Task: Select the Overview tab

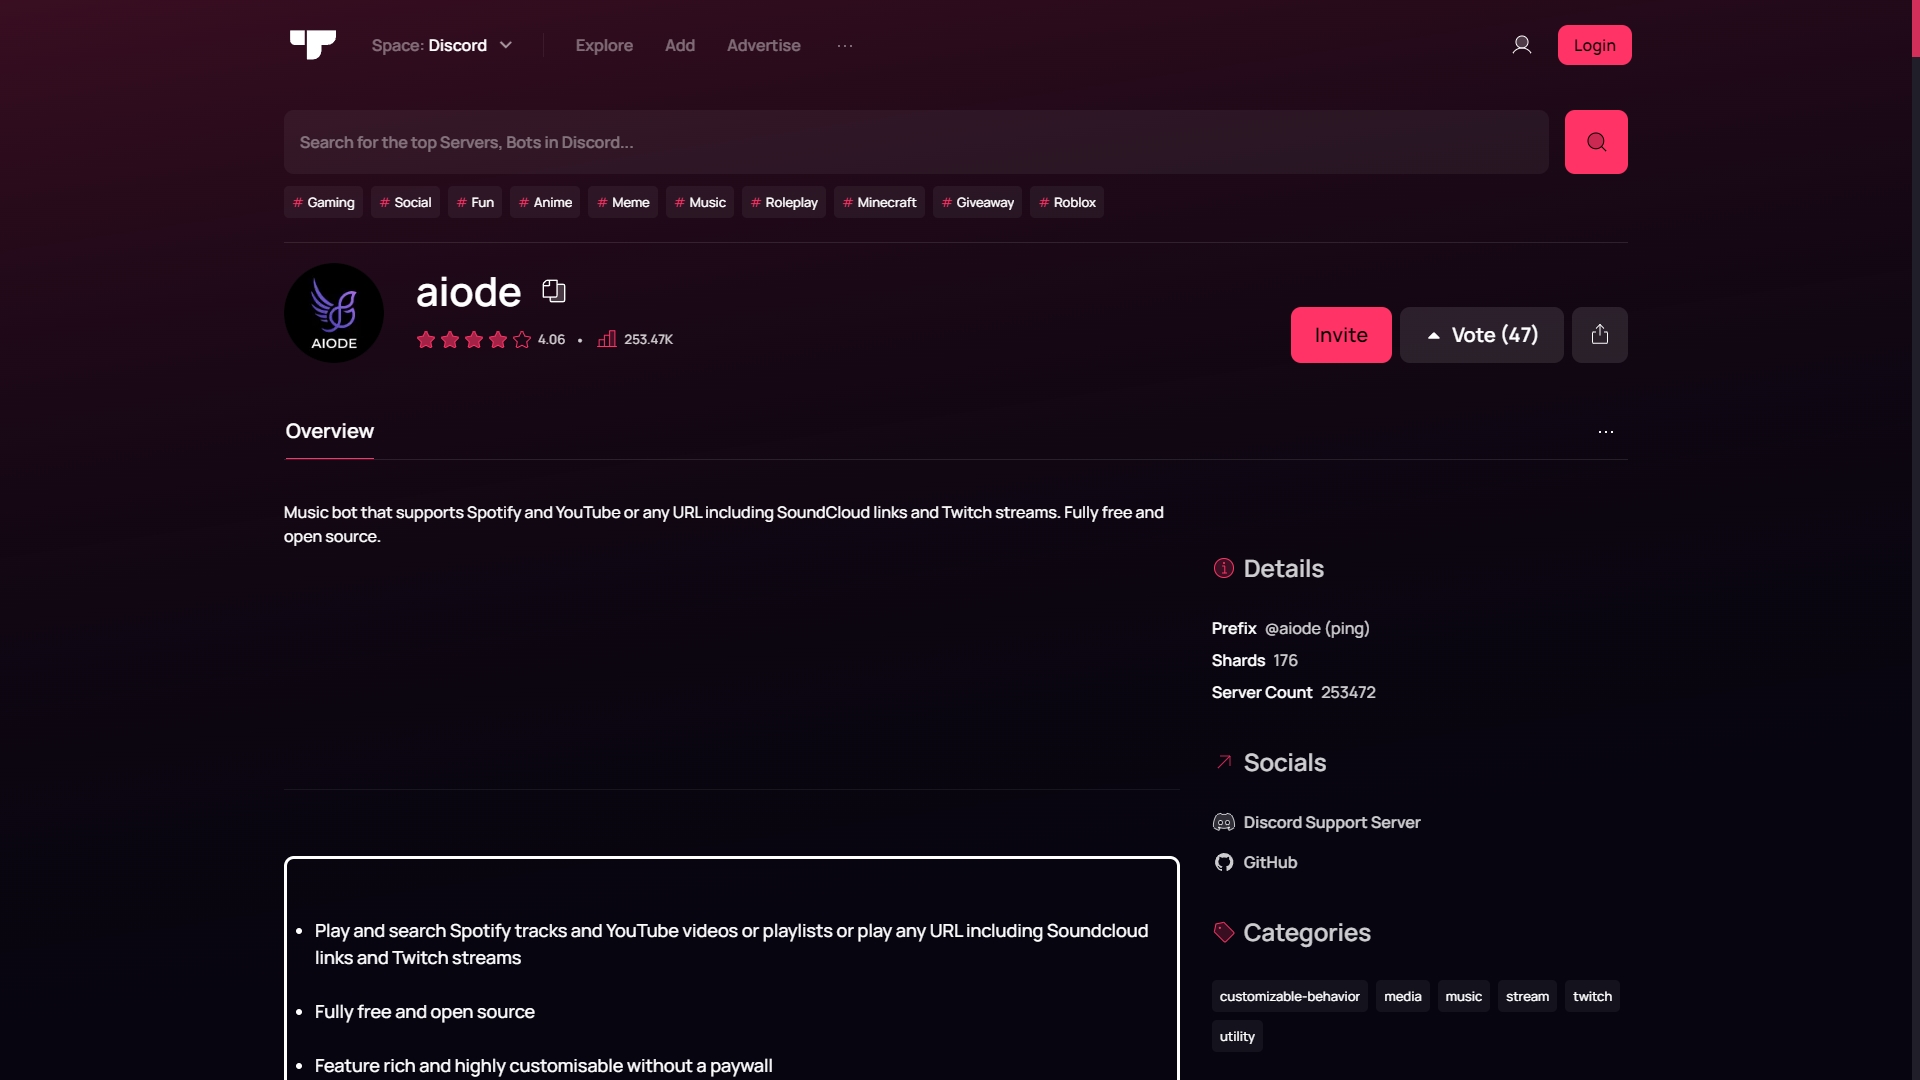Action: 330,432
